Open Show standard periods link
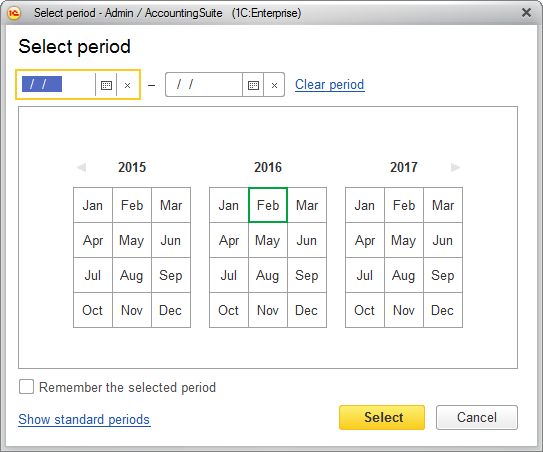Screen dimensions: 543x452 point(84,419)
